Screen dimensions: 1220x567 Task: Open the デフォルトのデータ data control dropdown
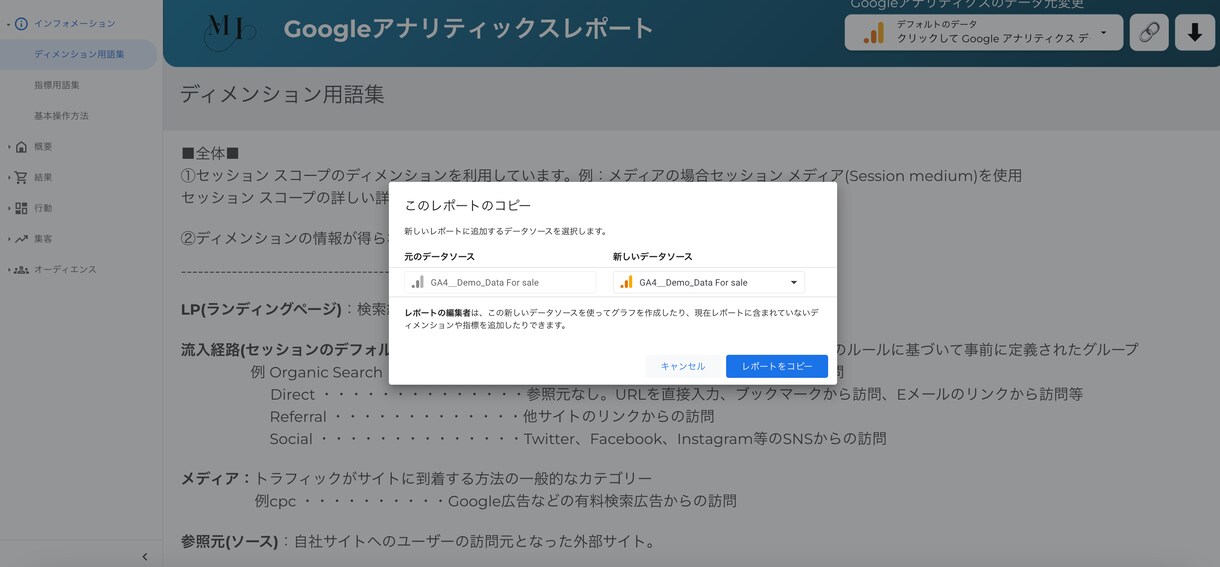983,32
